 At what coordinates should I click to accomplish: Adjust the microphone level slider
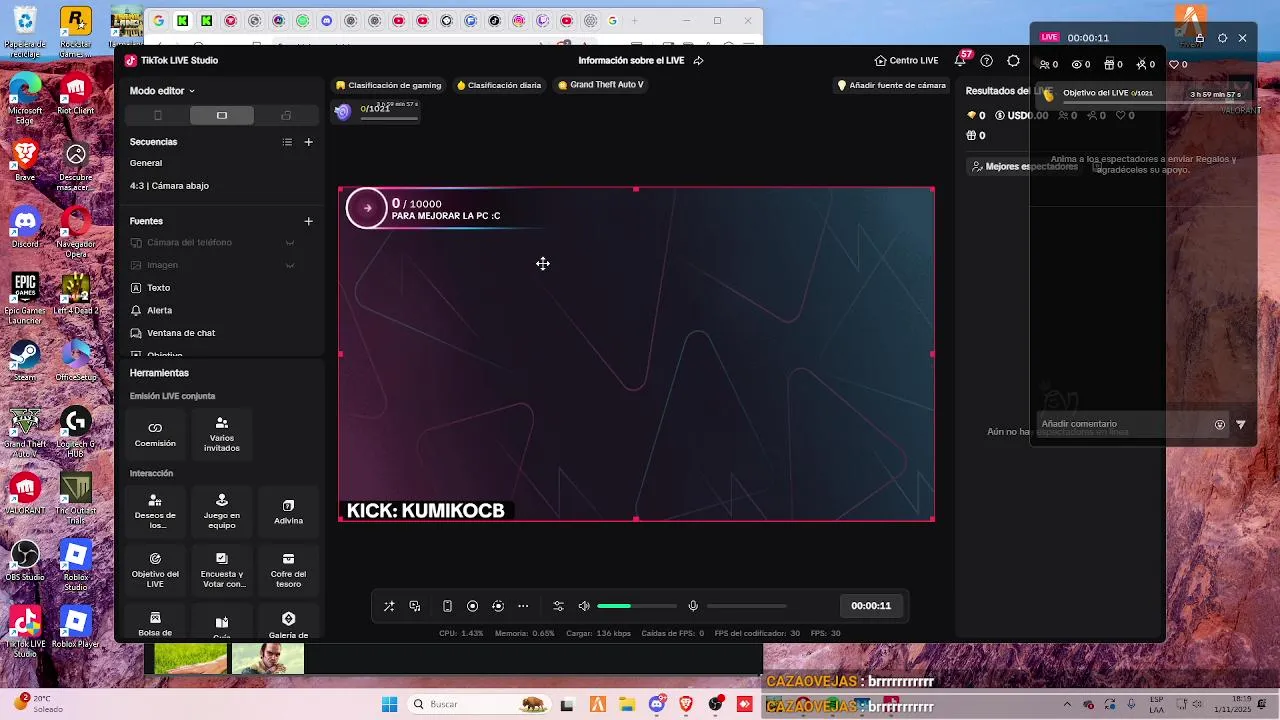coord(746,606)
